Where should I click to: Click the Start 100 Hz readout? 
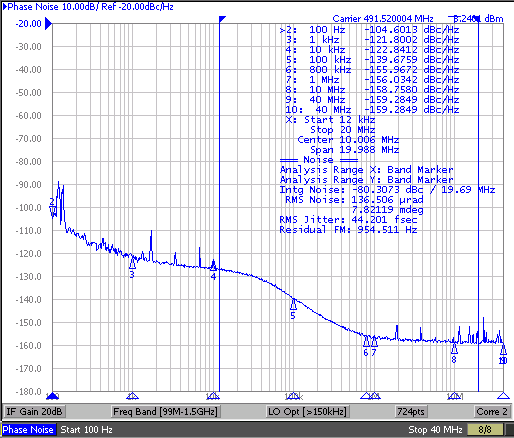pos(86,429)
